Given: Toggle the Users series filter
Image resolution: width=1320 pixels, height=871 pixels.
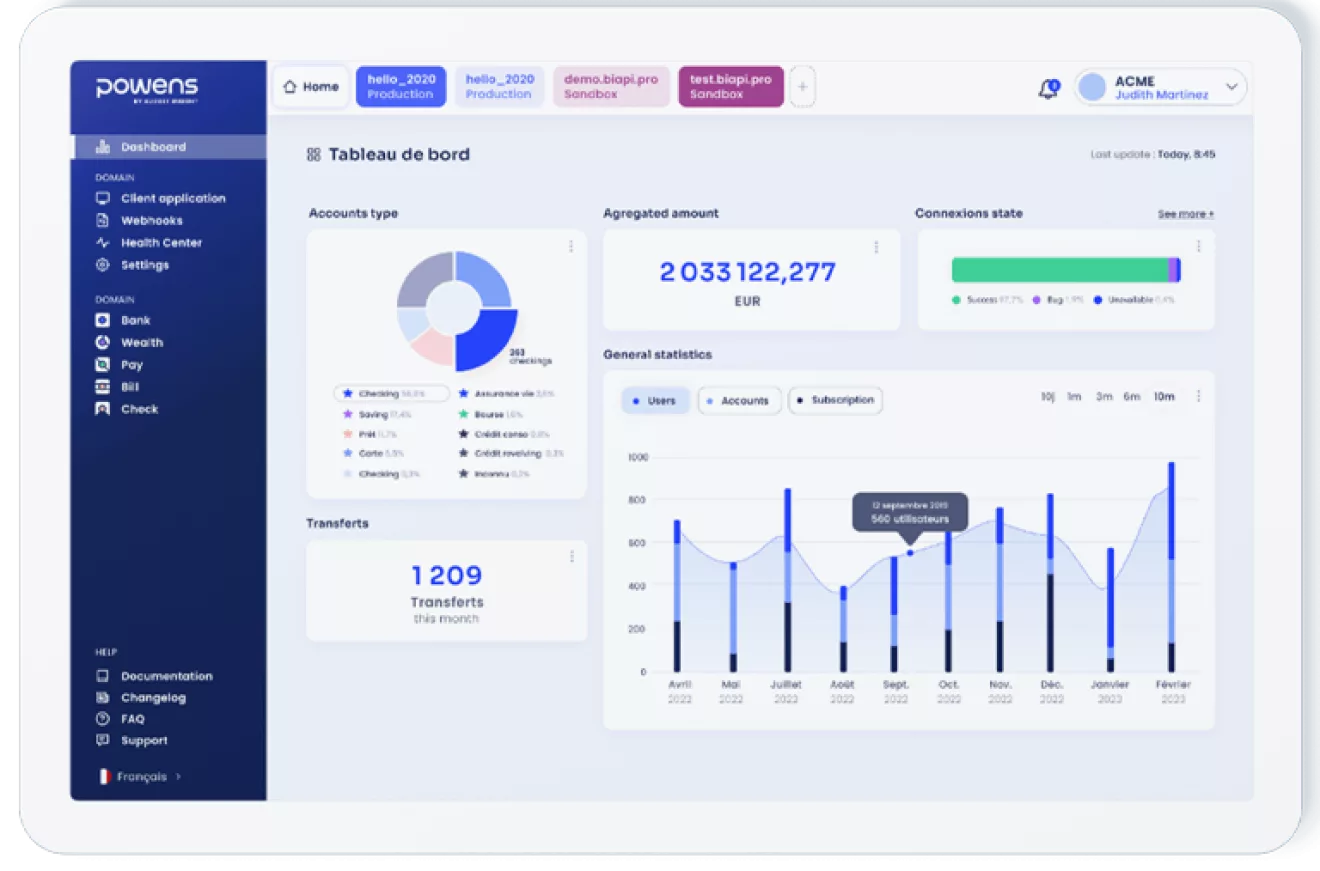Looking at the screenshot, I should point(655,401).
